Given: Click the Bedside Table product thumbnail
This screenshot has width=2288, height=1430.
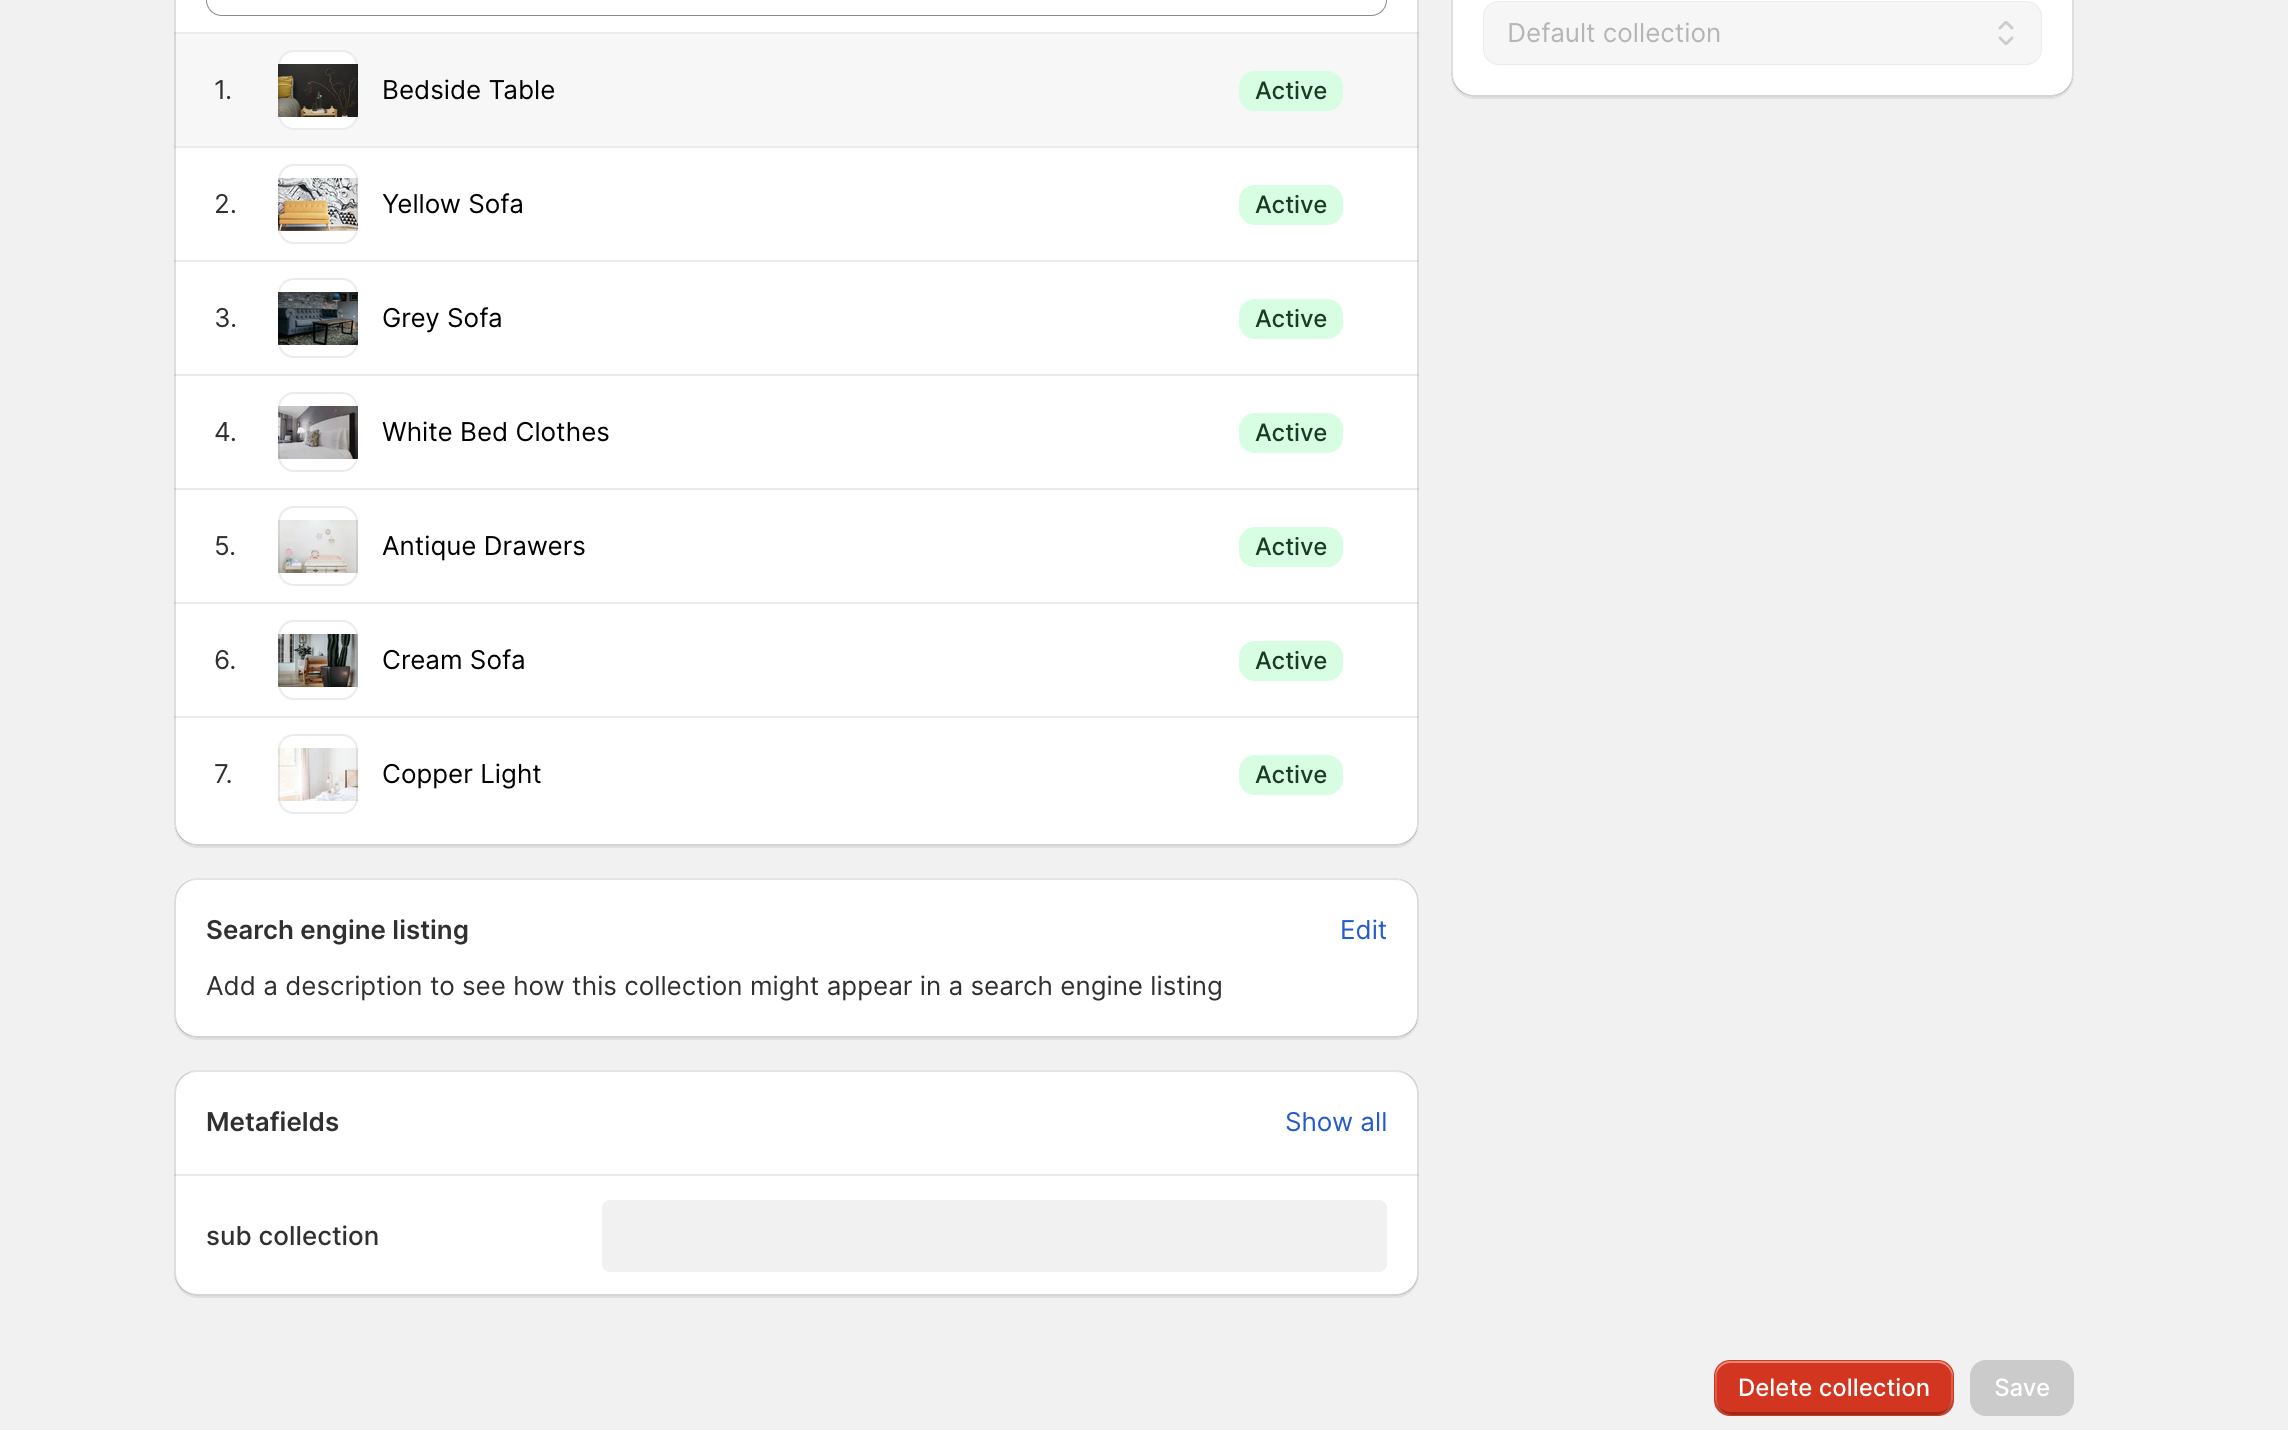Looking at the screenshot, I should 317,89.
